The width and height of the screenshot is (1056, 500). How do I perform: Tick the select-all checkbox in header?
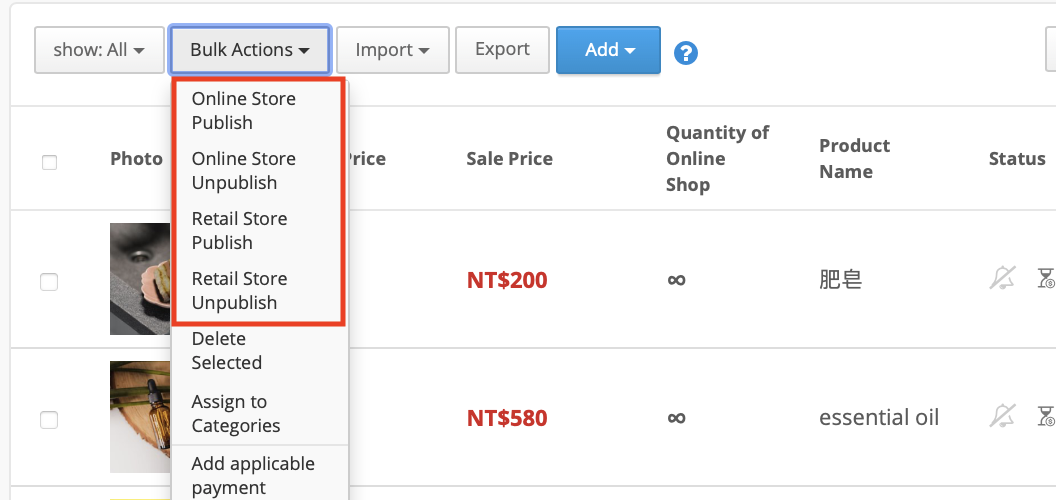point(49,162)
